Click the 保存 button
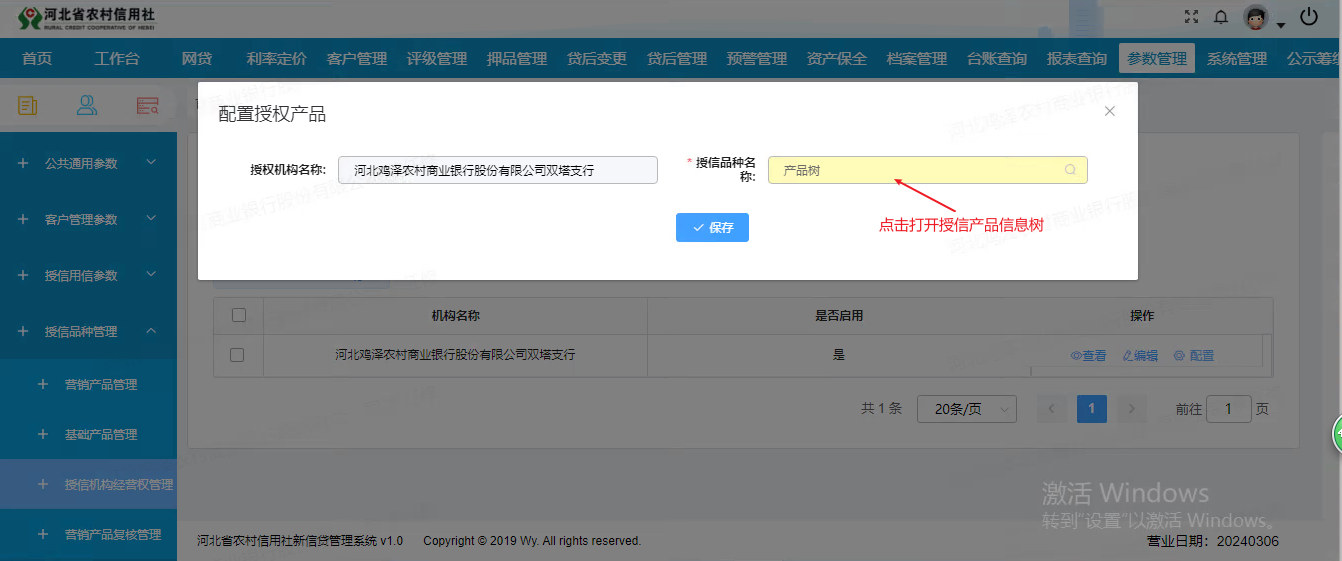1342x561 pixels. pyautogui.click(x=712, y=227)
